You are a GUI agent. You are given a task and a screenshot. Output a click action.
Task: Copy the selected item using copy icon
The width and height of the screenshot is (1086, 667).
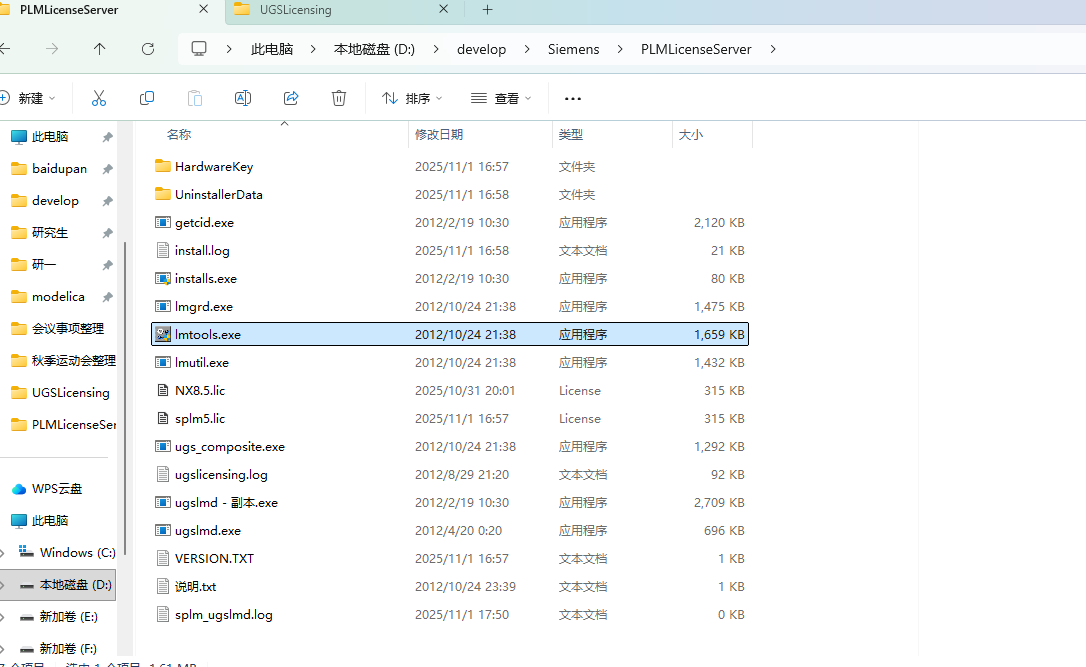pyautogui.click(x=147, y=98)
